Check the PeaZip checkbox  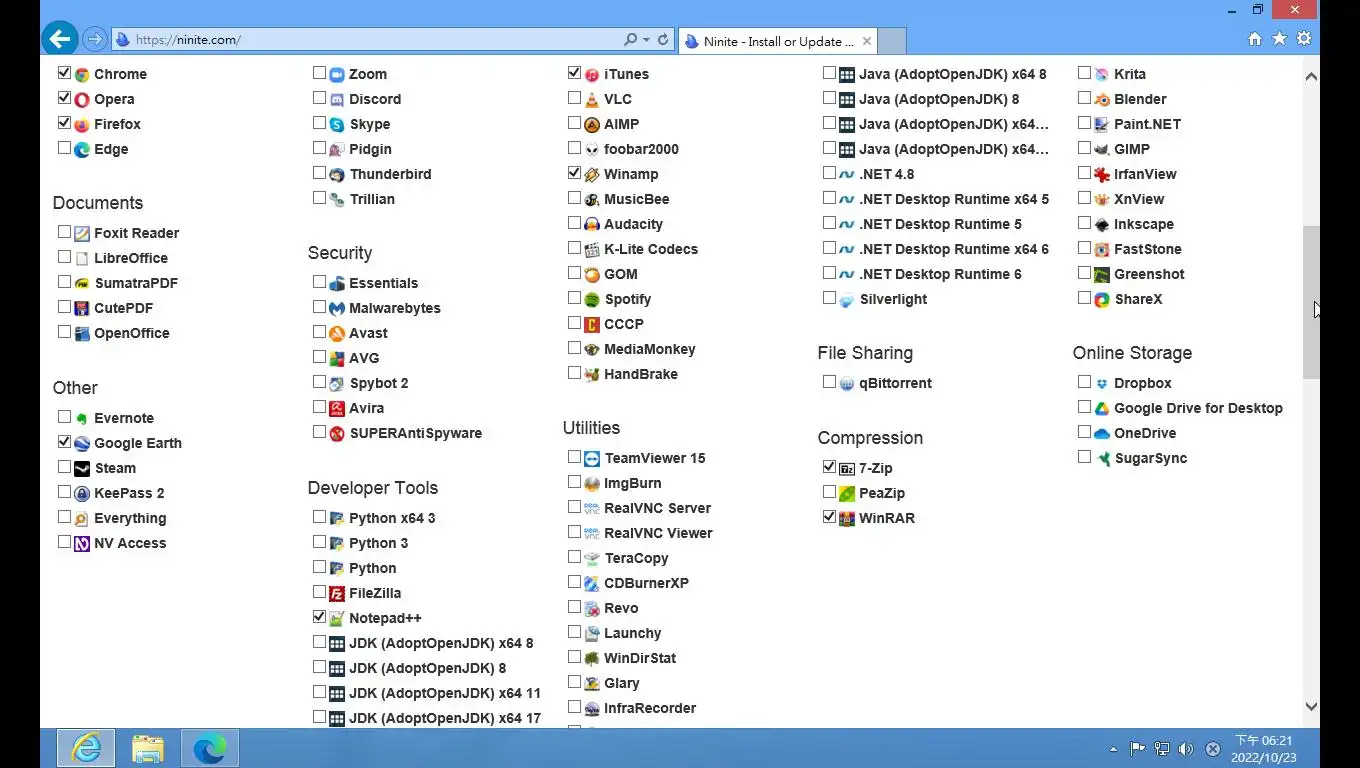(x=829, y=492)
